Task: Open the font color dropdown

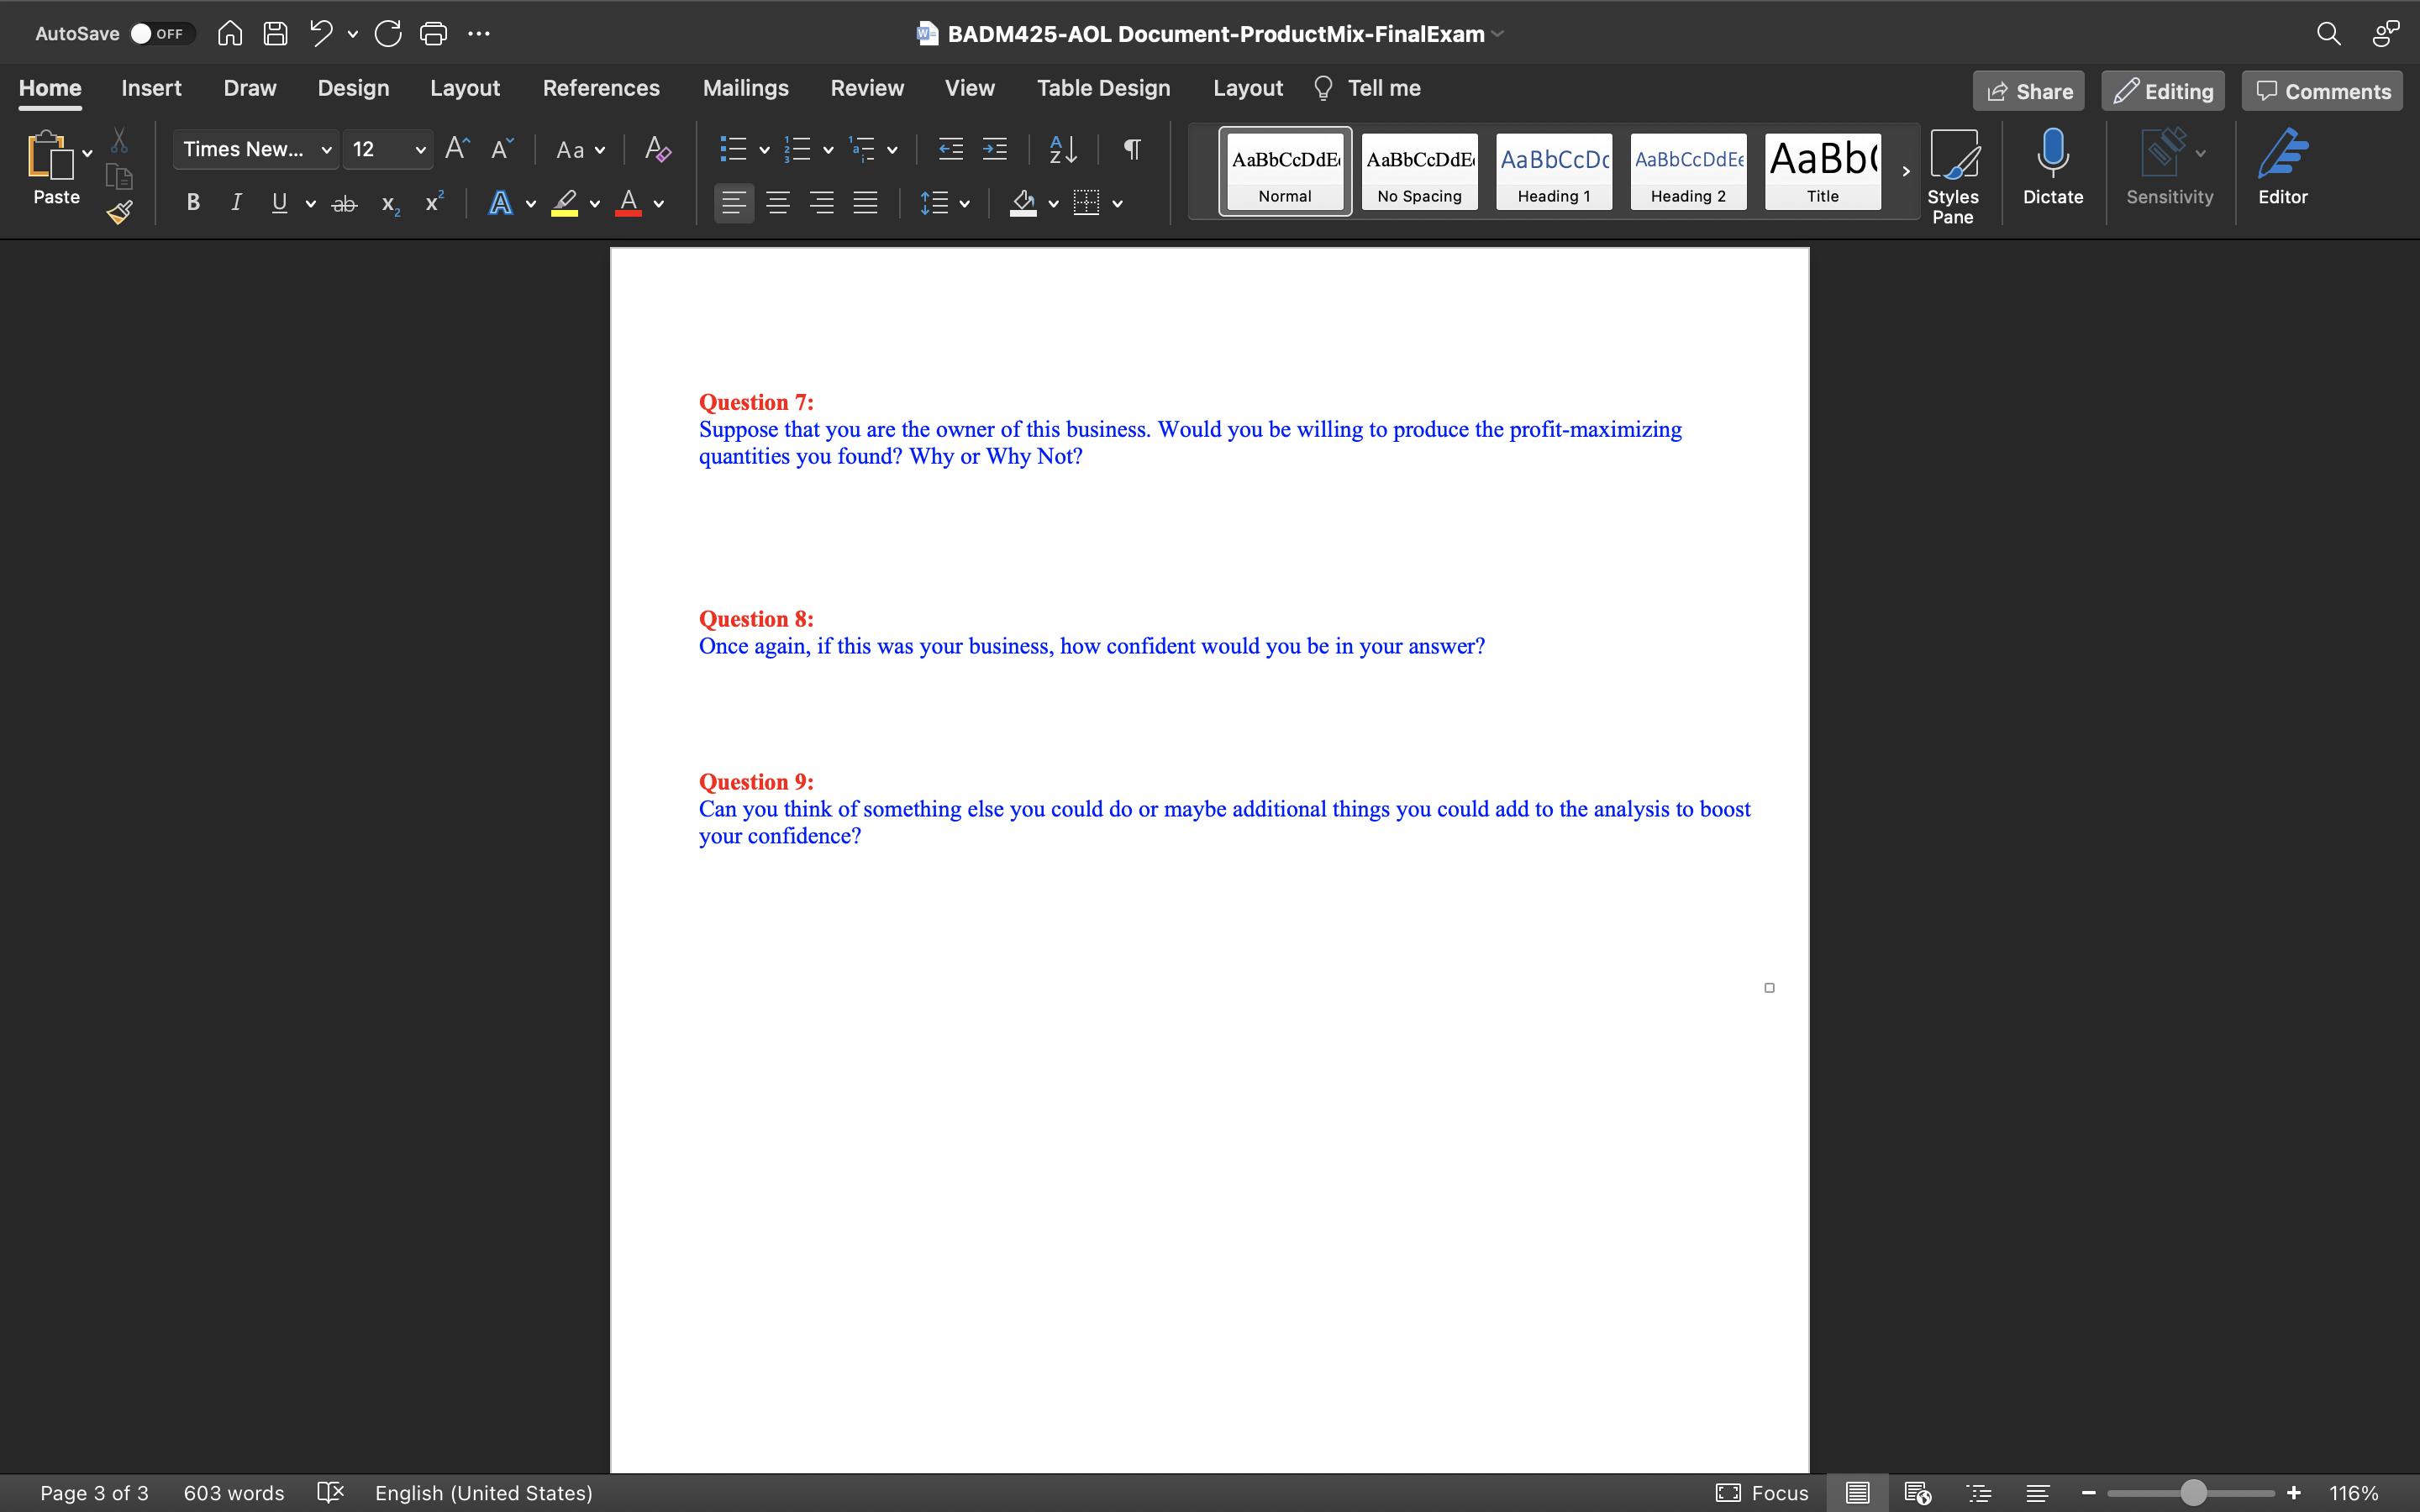Action: [x=657, y=203]
